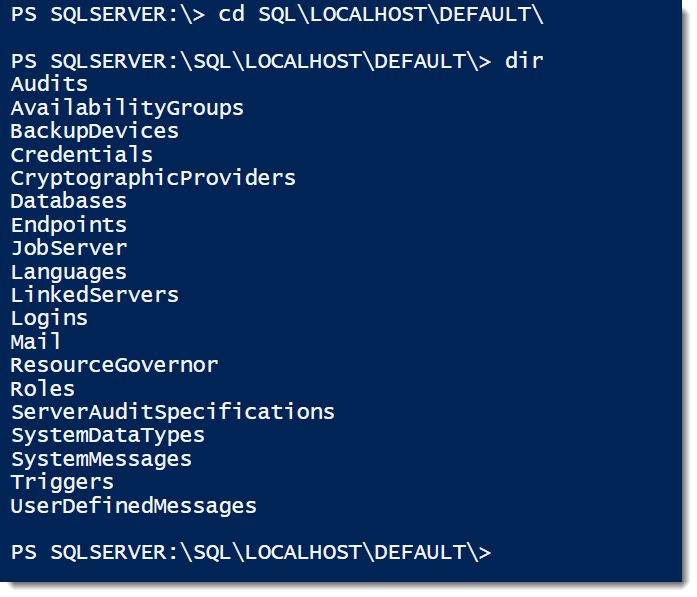Select the SystemDataTypes entry

[108, 436]
